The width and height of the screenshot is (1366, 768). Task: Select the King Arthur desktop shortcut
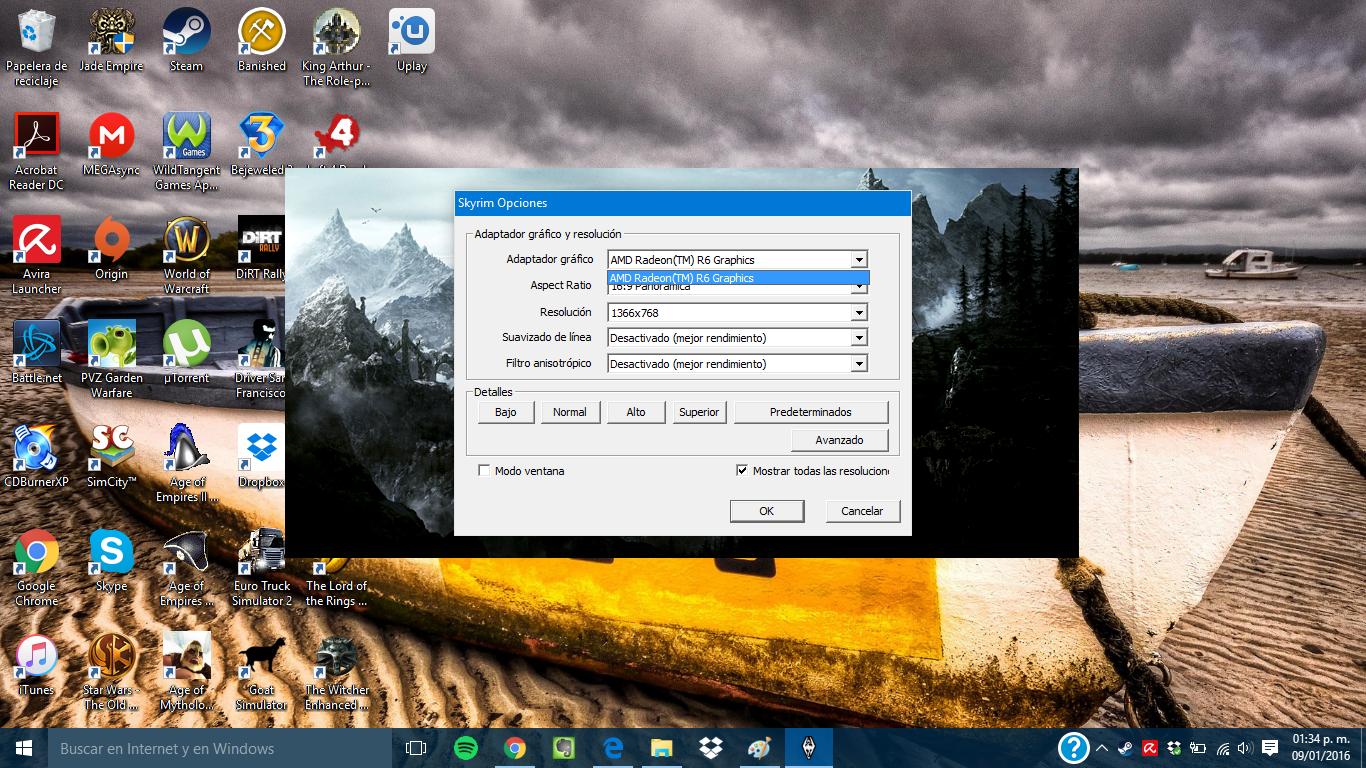tap(336, 47)
